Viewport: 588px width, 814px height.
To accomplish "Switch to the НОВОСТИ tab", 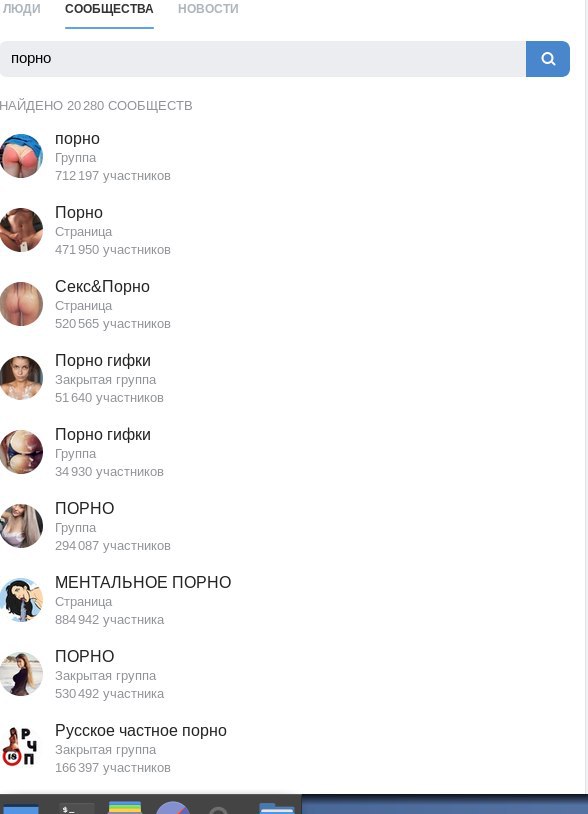I will (x=208, y=9).
